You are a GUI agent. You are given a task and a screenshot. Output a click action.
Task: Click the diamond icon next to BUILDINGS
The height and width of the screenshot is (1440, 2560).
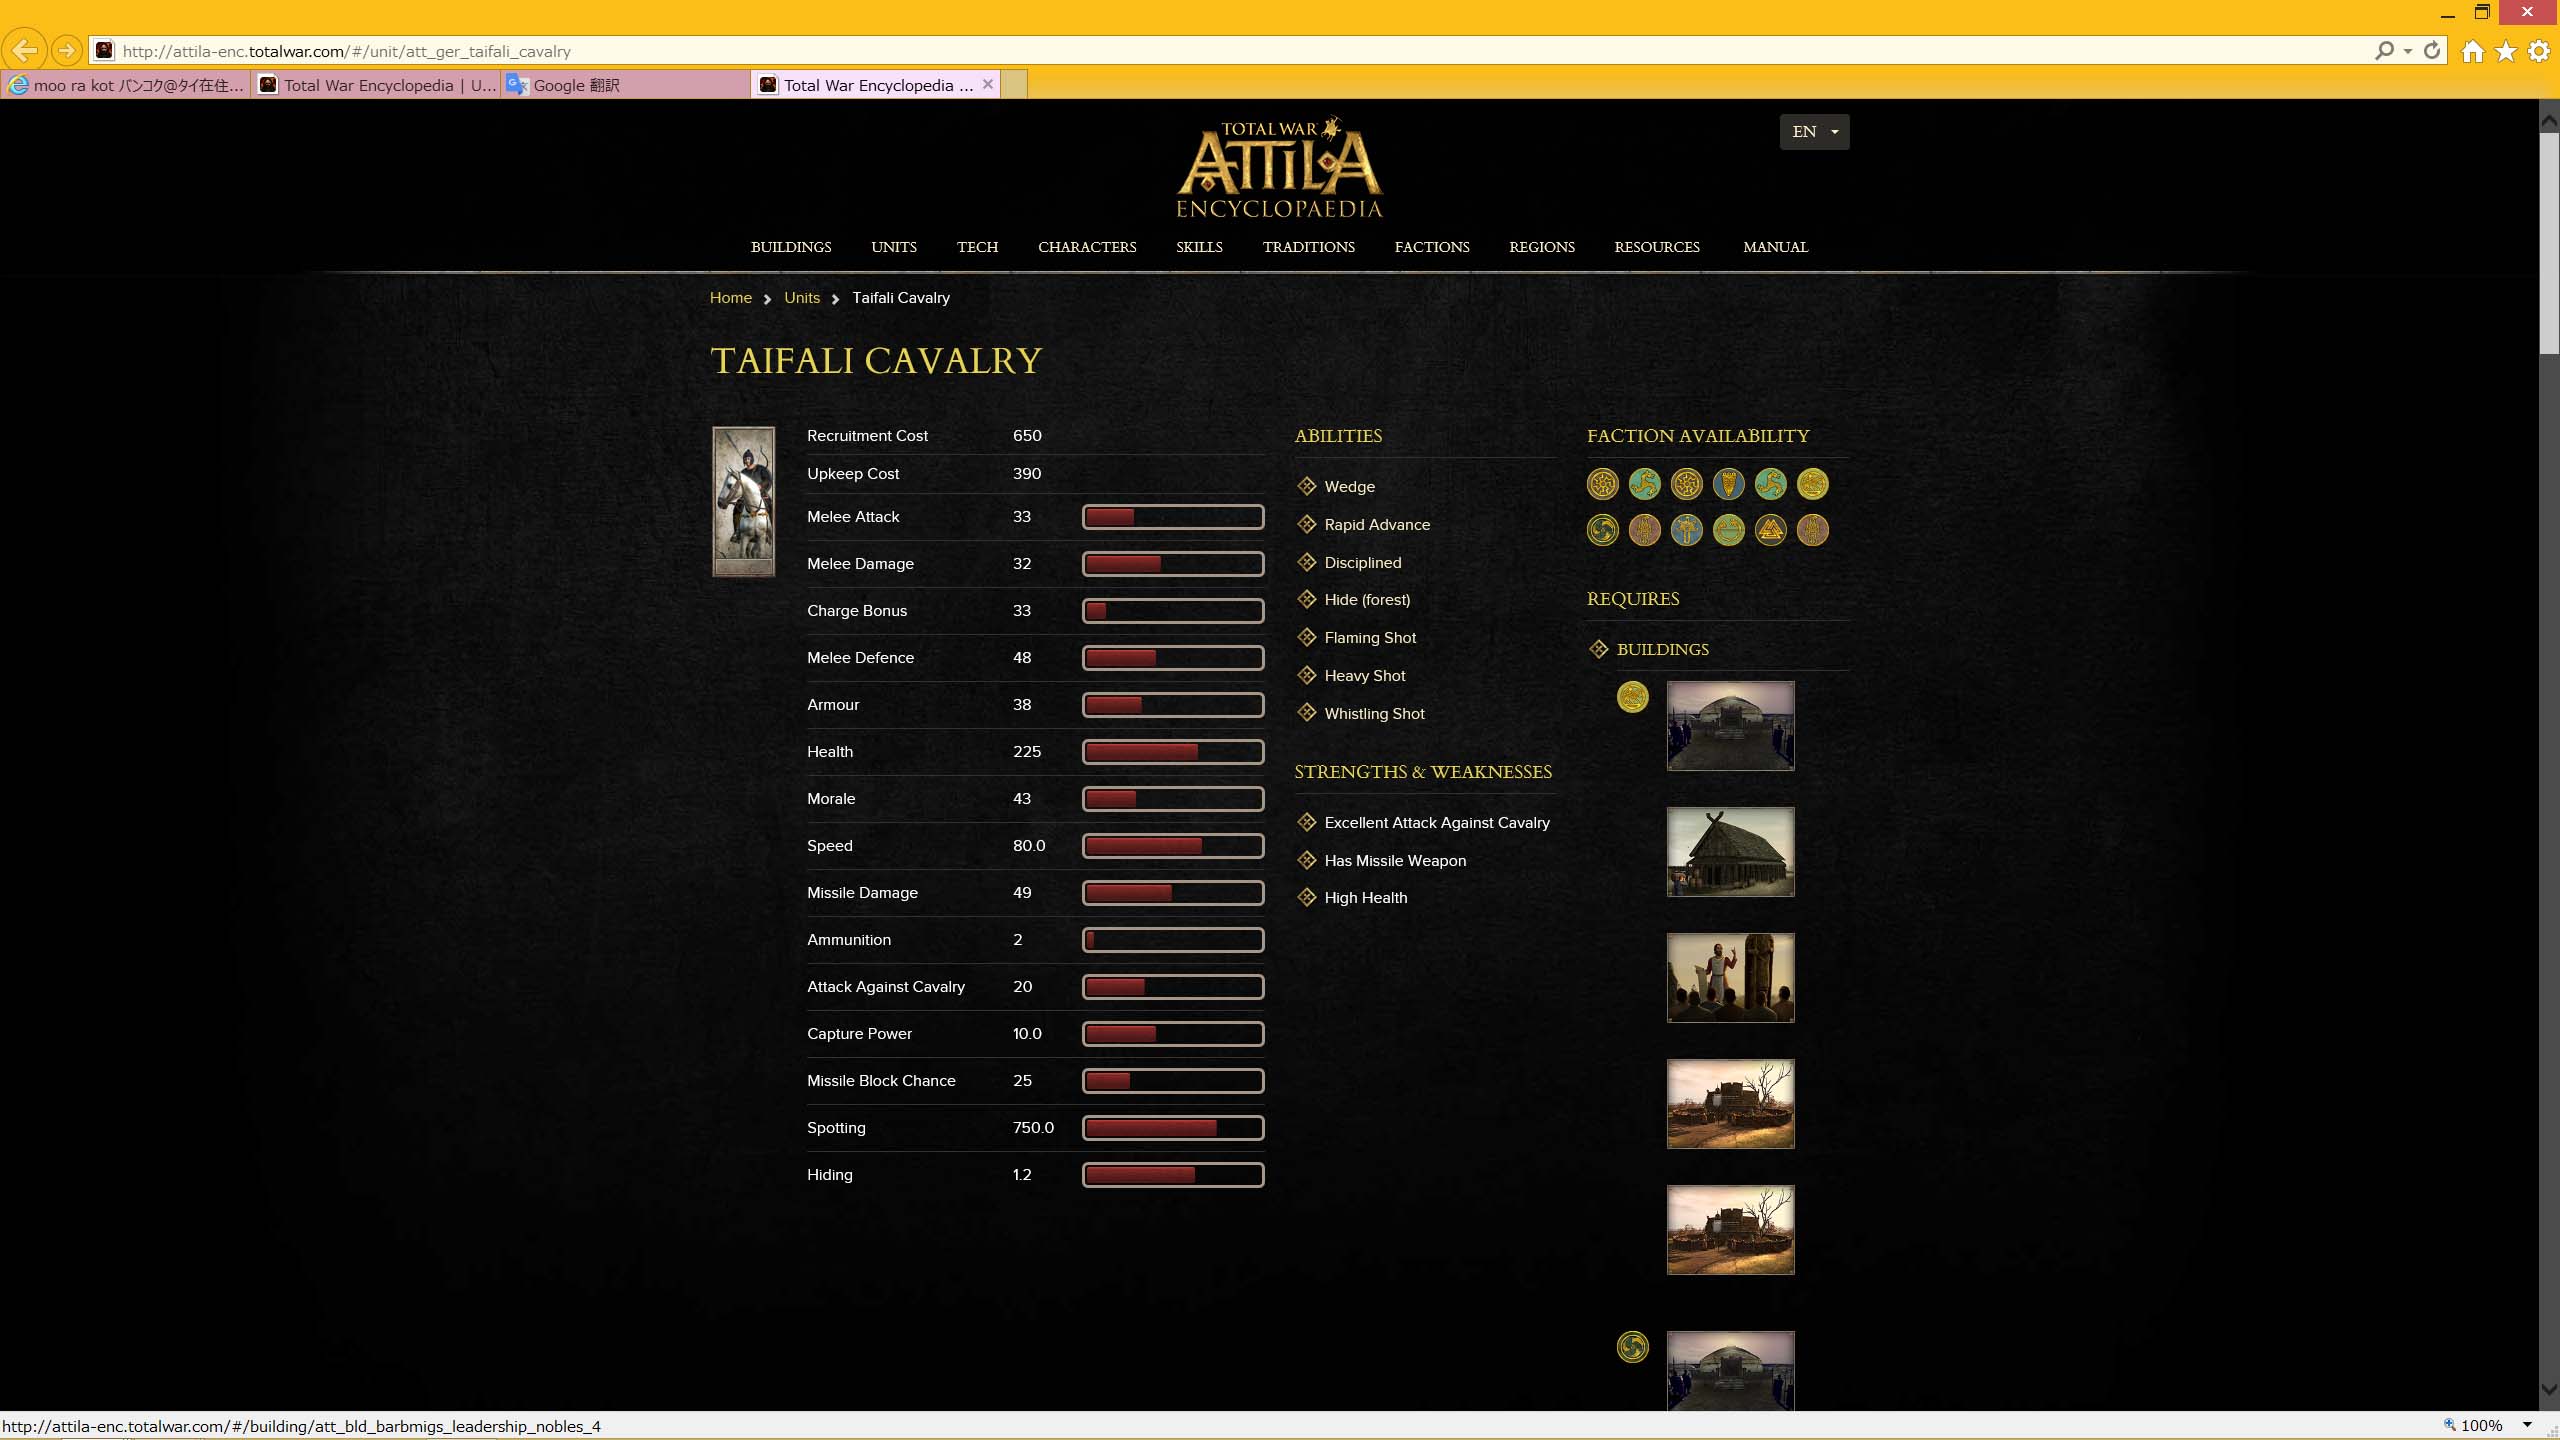[1598, 649]
